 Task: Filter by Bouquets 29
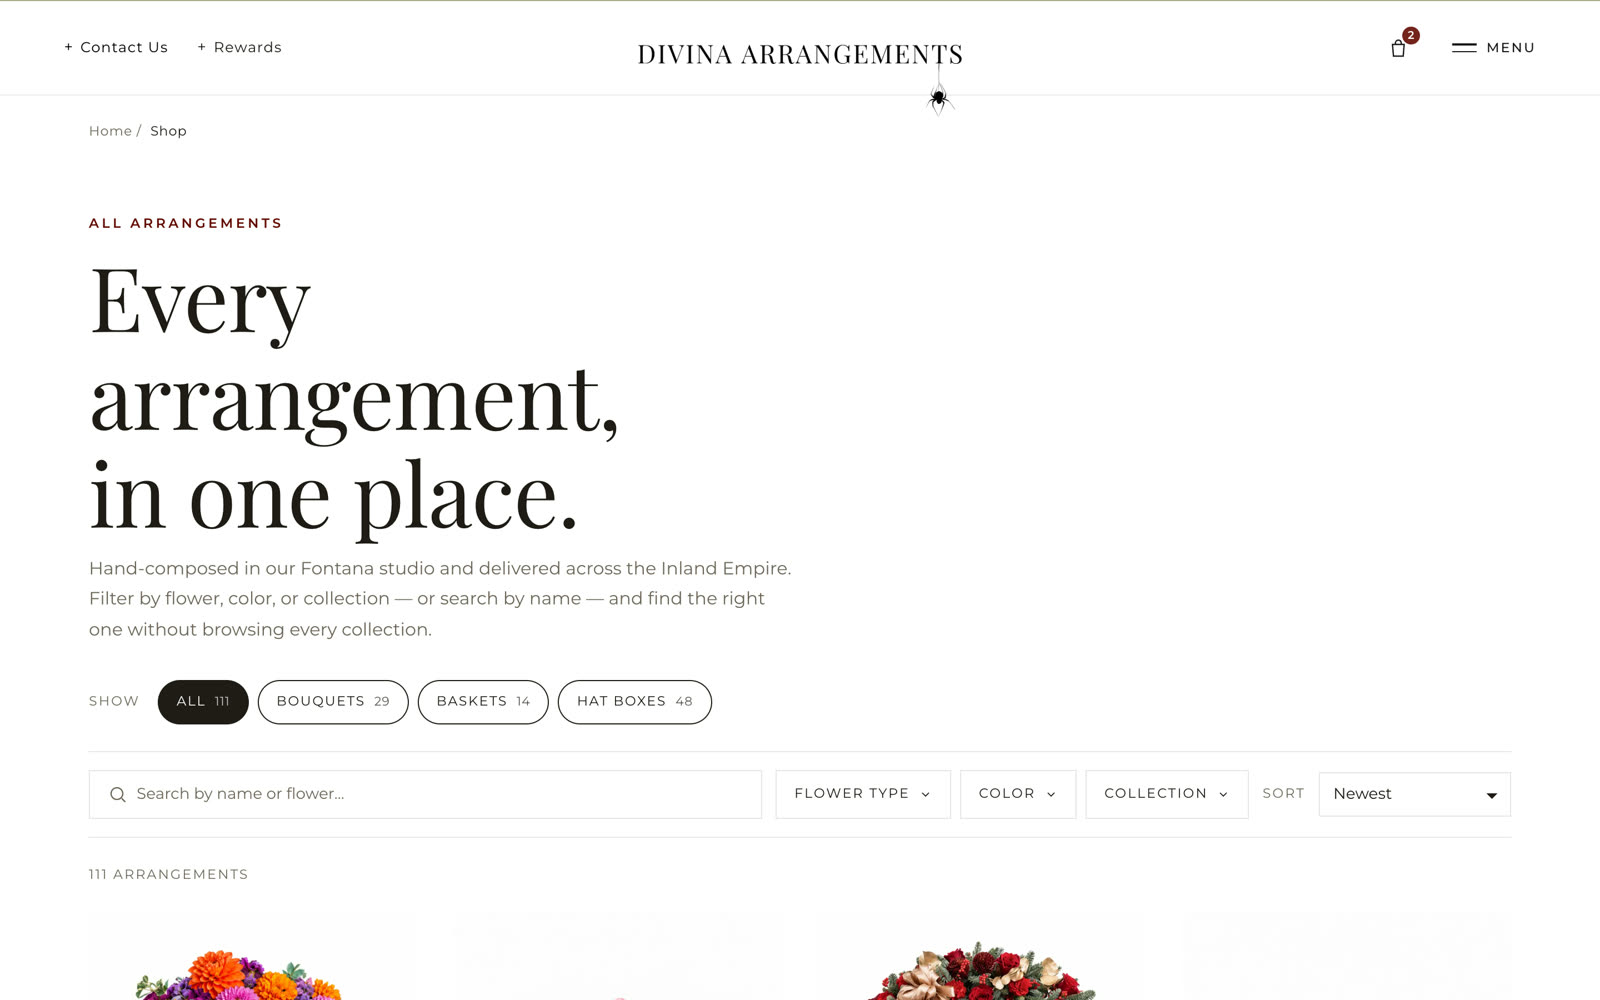pos(333,702)
